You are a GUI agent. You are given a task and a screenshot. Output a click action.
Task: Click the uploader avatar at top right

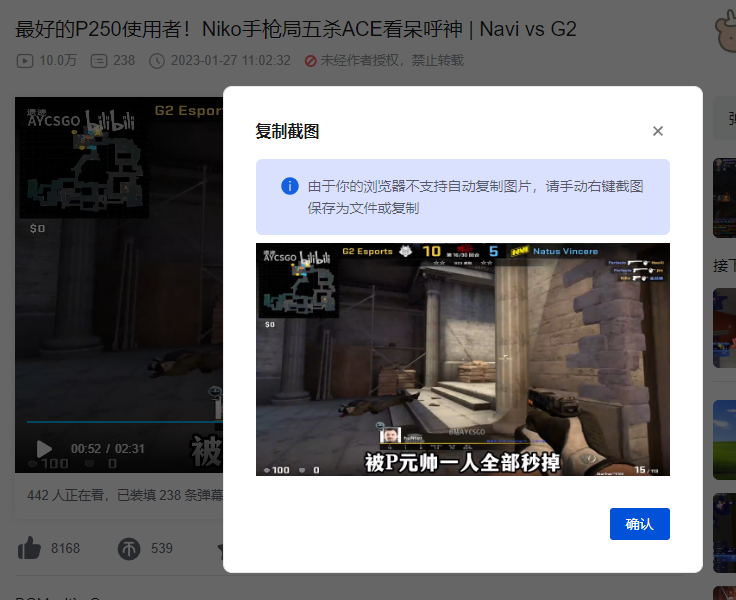point(726,31)
